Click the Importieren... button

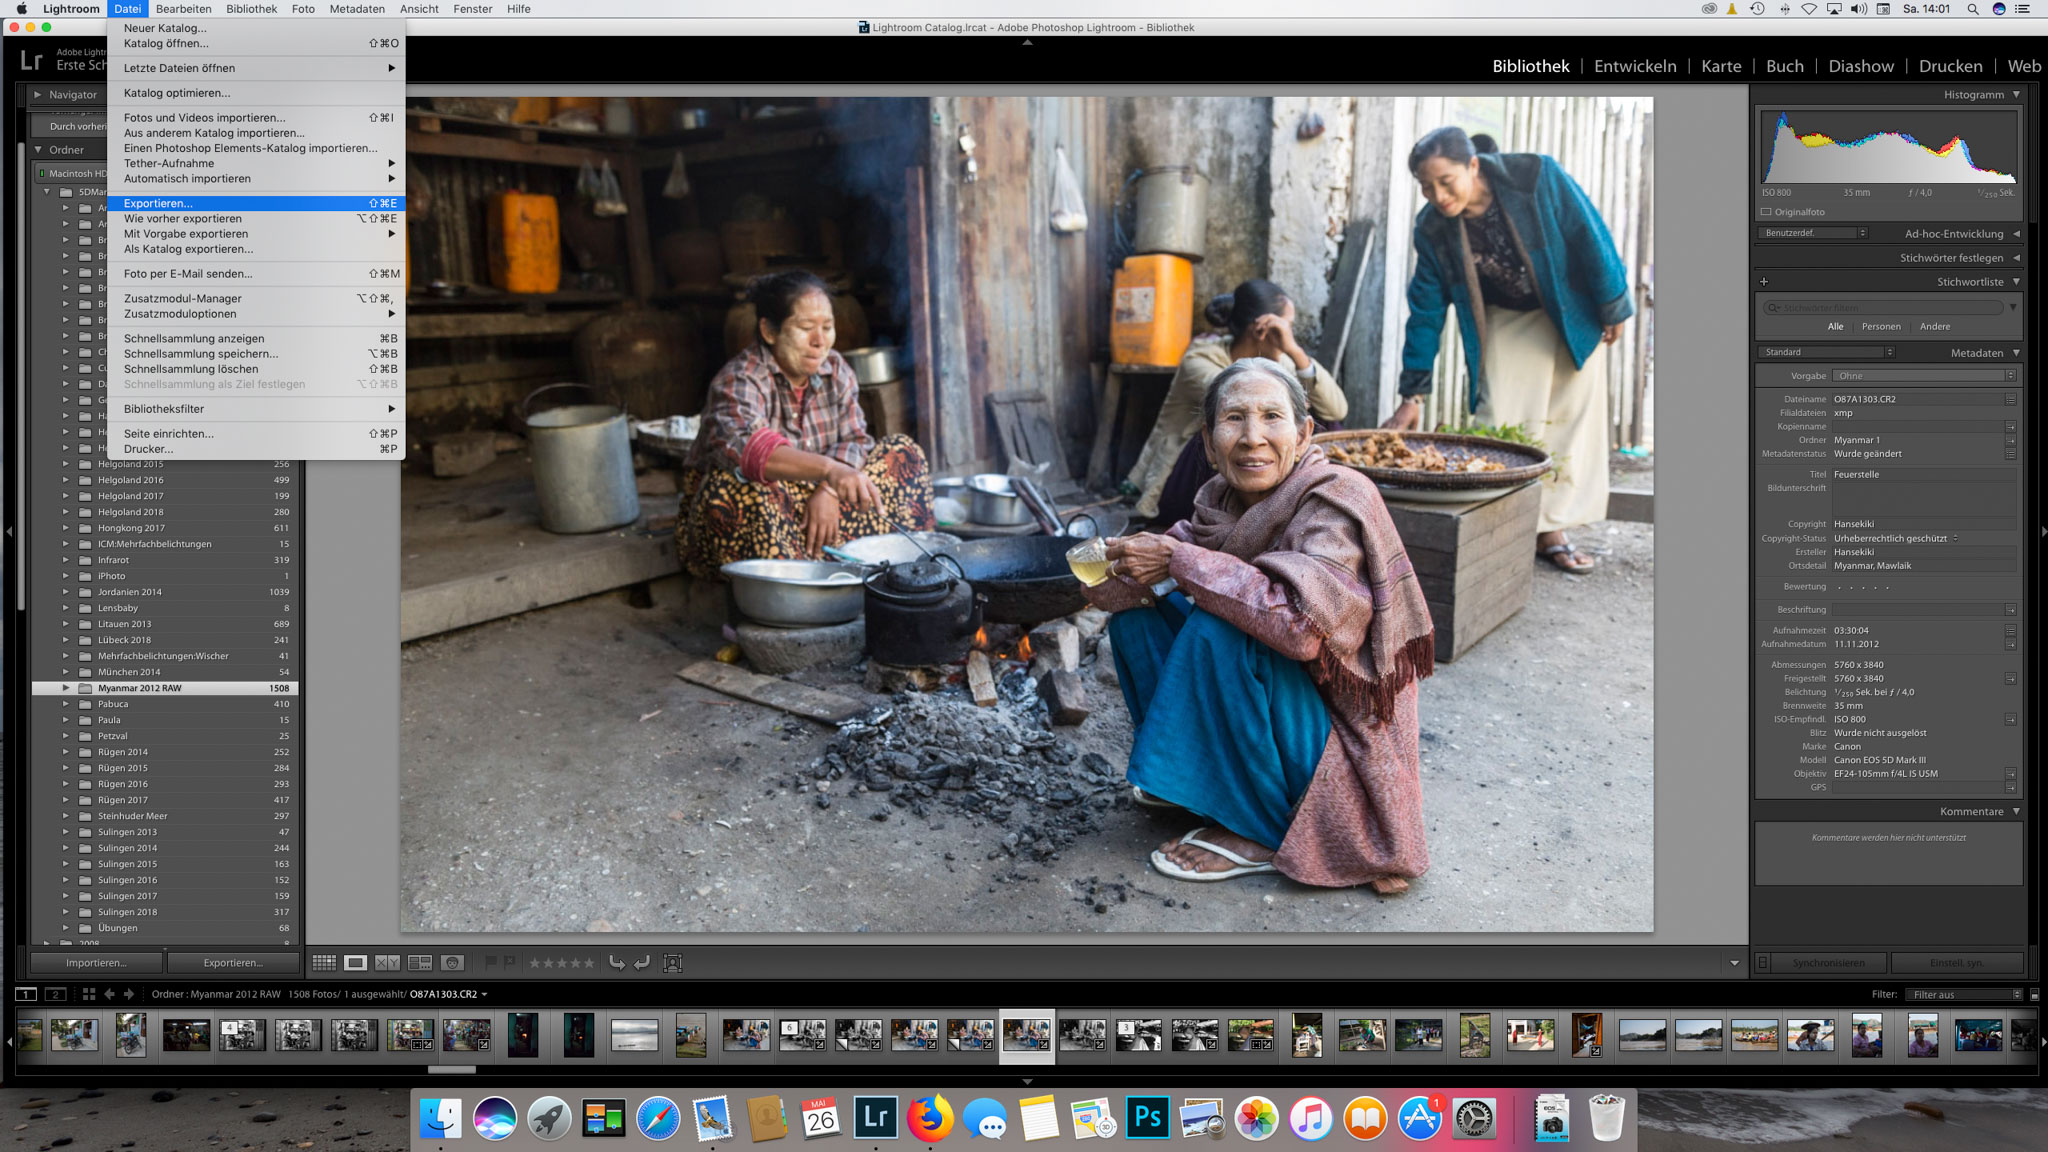tap(96, 963)
